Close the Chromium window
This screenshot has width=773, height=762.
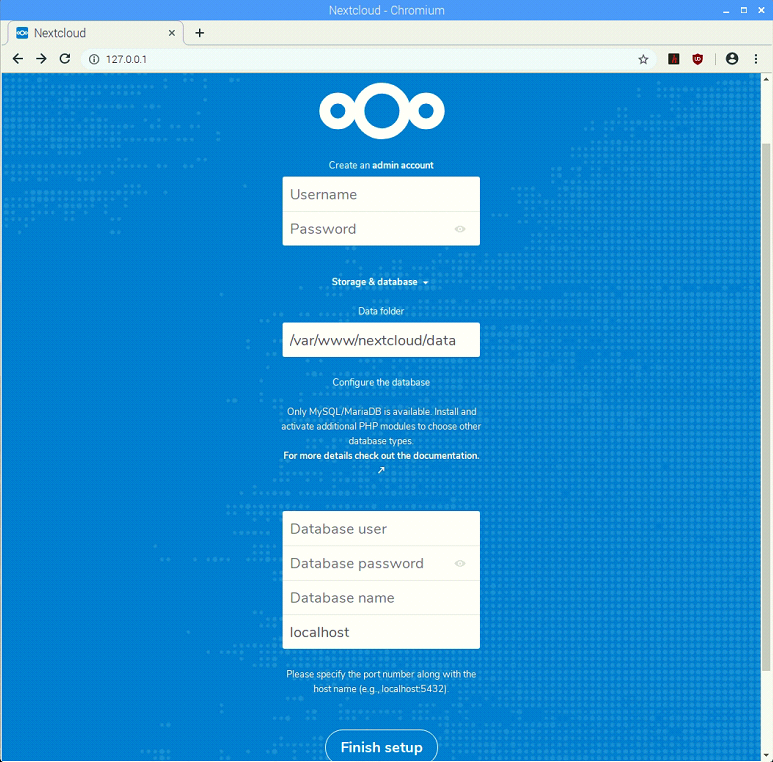pos(761,10)
